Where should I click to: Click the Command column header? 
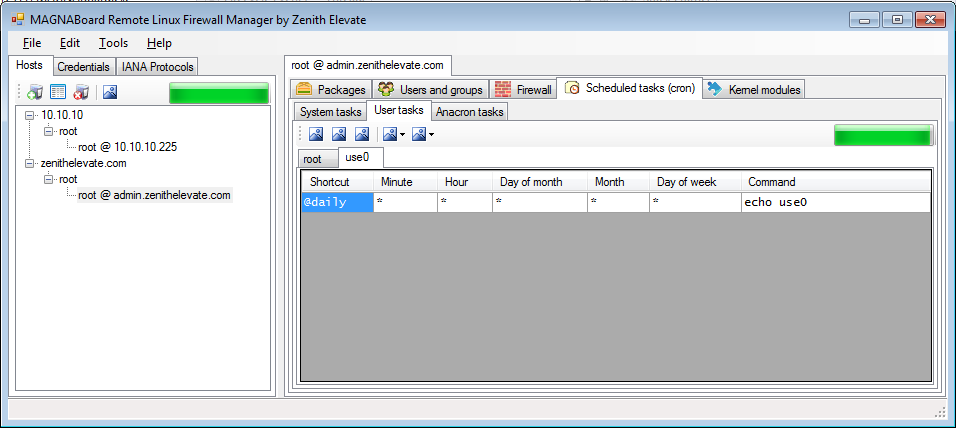tap(836, 182)
